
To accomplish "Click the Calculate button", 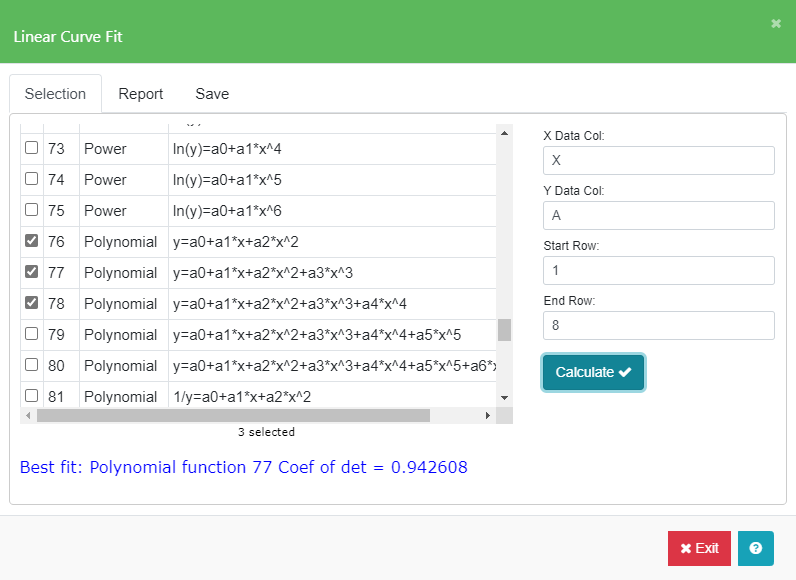I will [x=593, y=372].
